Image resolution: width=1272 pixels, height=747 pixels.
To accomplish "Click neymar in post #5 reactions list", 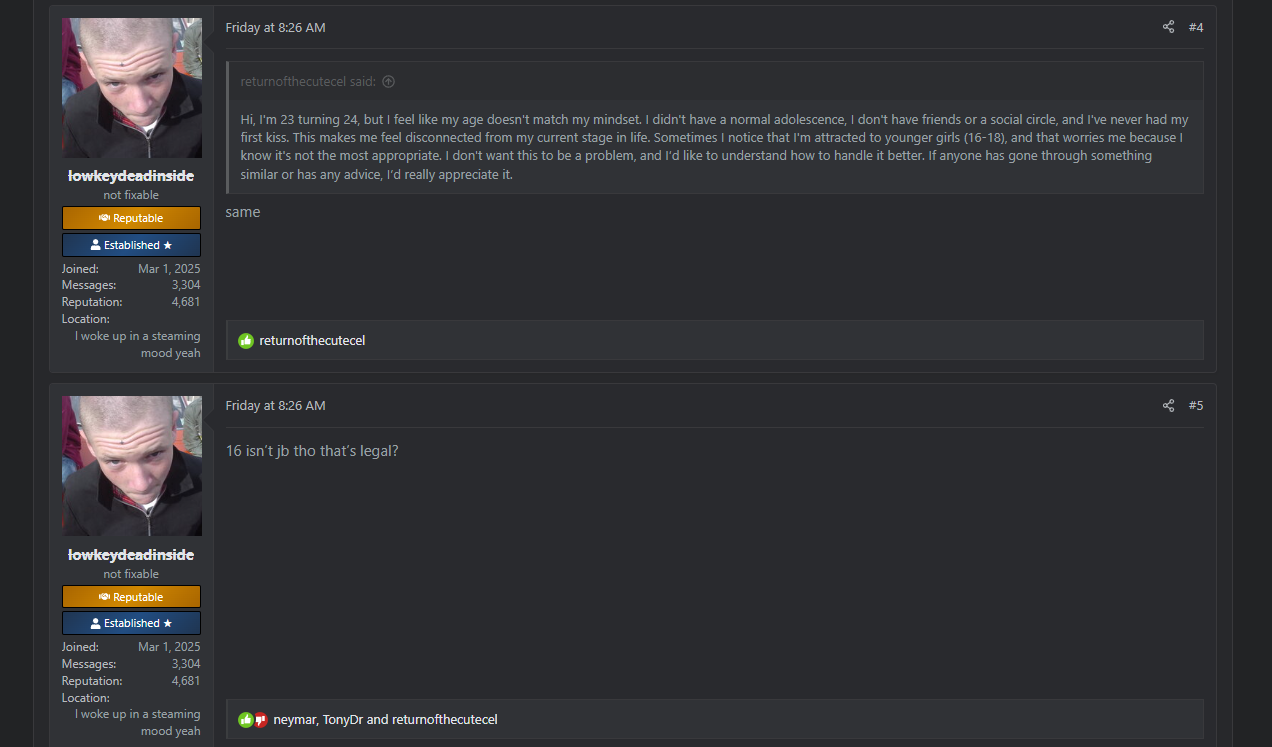I will tap(295, 720).
